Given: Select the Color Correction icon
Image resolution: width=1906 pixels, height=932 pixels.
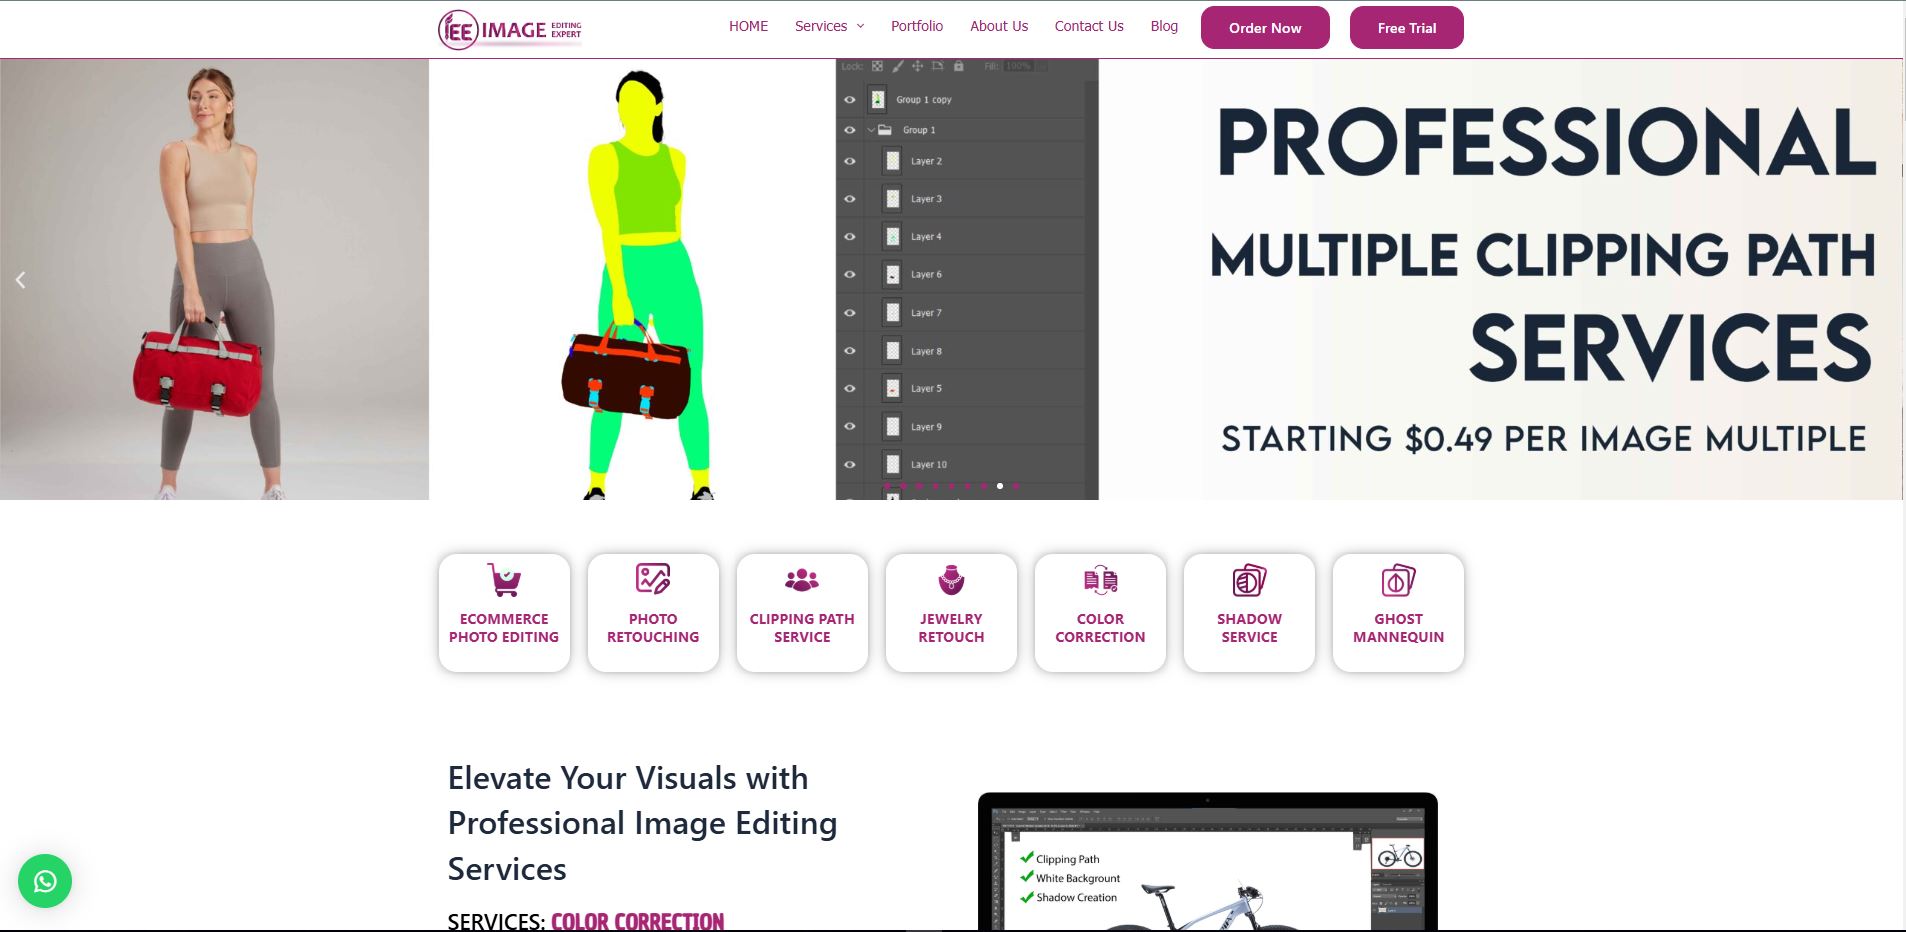Looking at the screenshot, I should click(x=1100, y=580).
